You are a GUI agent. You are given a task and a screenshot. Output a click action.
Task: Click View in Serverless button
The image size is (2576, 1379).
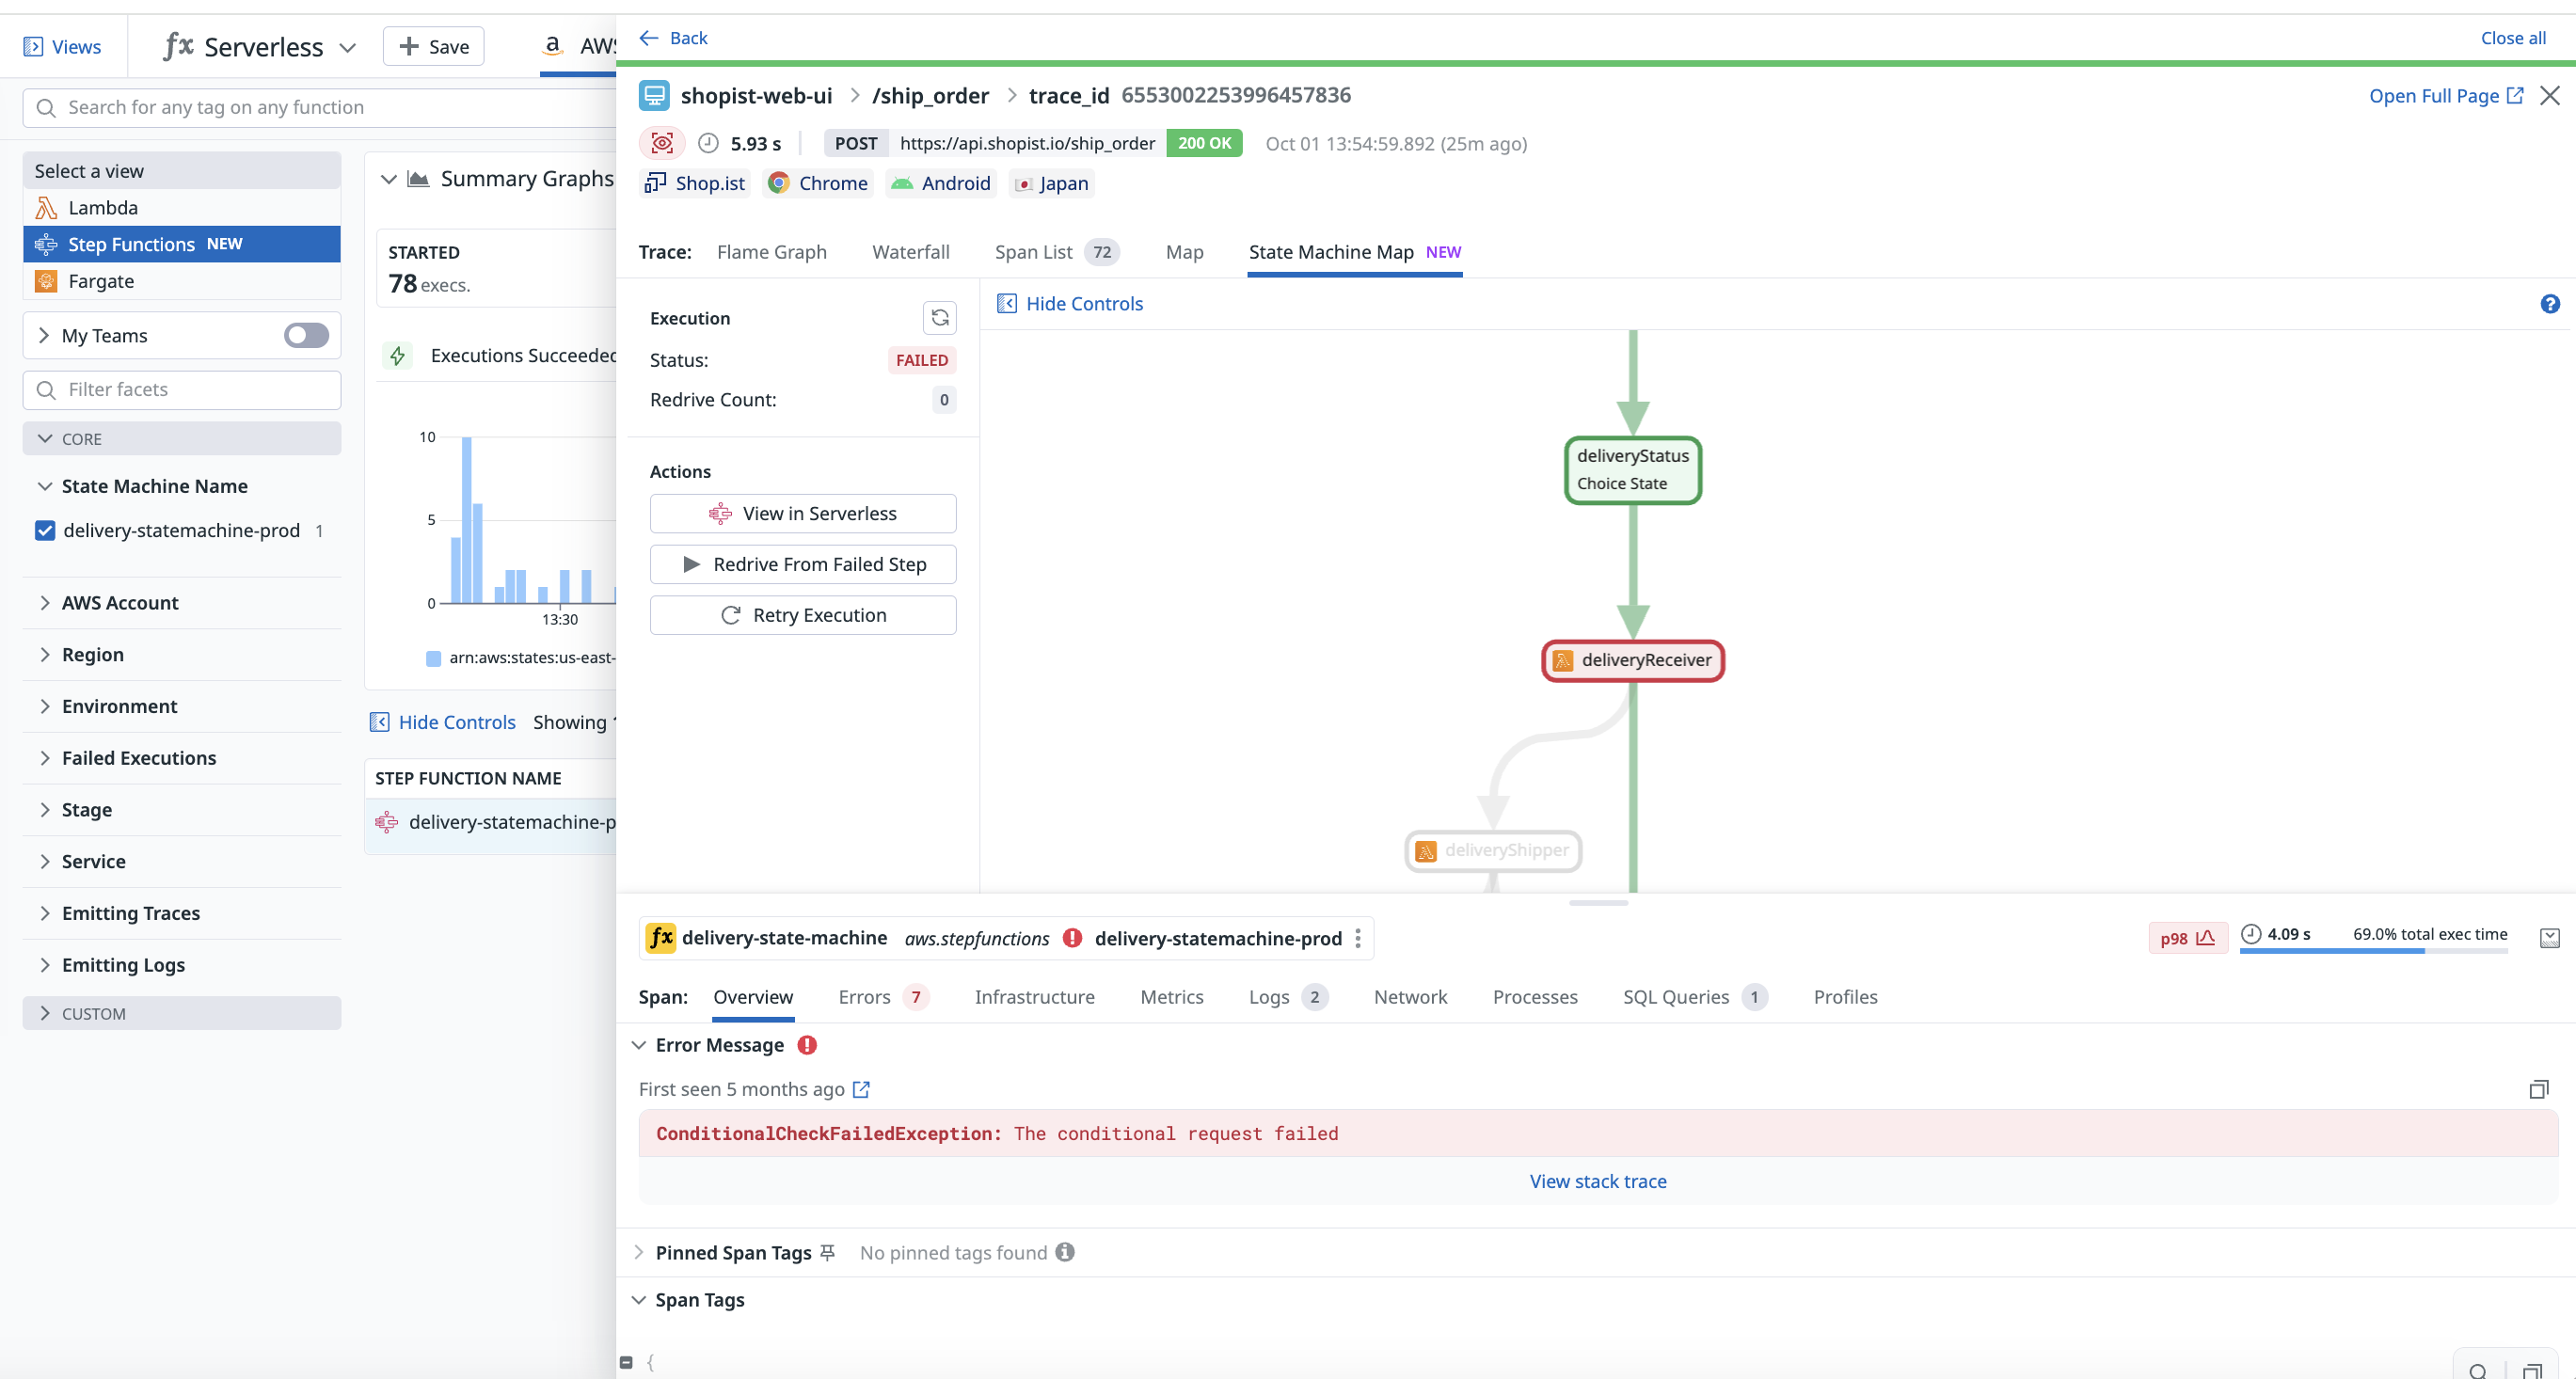[802, 514]
